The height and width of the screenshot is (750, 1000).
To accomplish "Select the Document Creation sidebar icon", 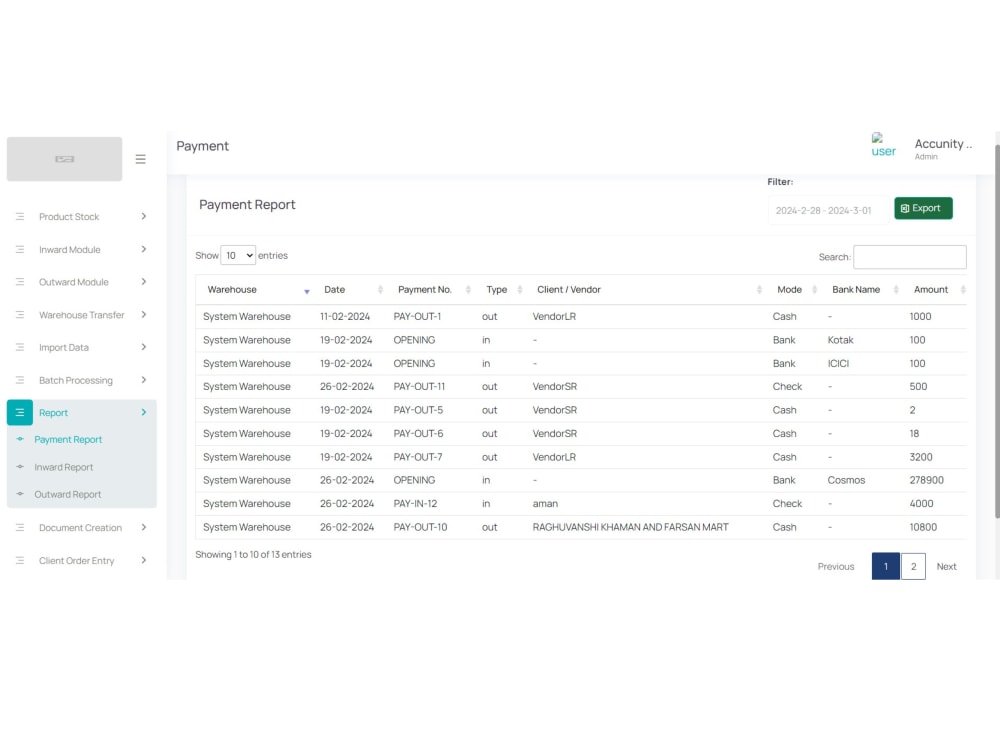I will 19,527.
